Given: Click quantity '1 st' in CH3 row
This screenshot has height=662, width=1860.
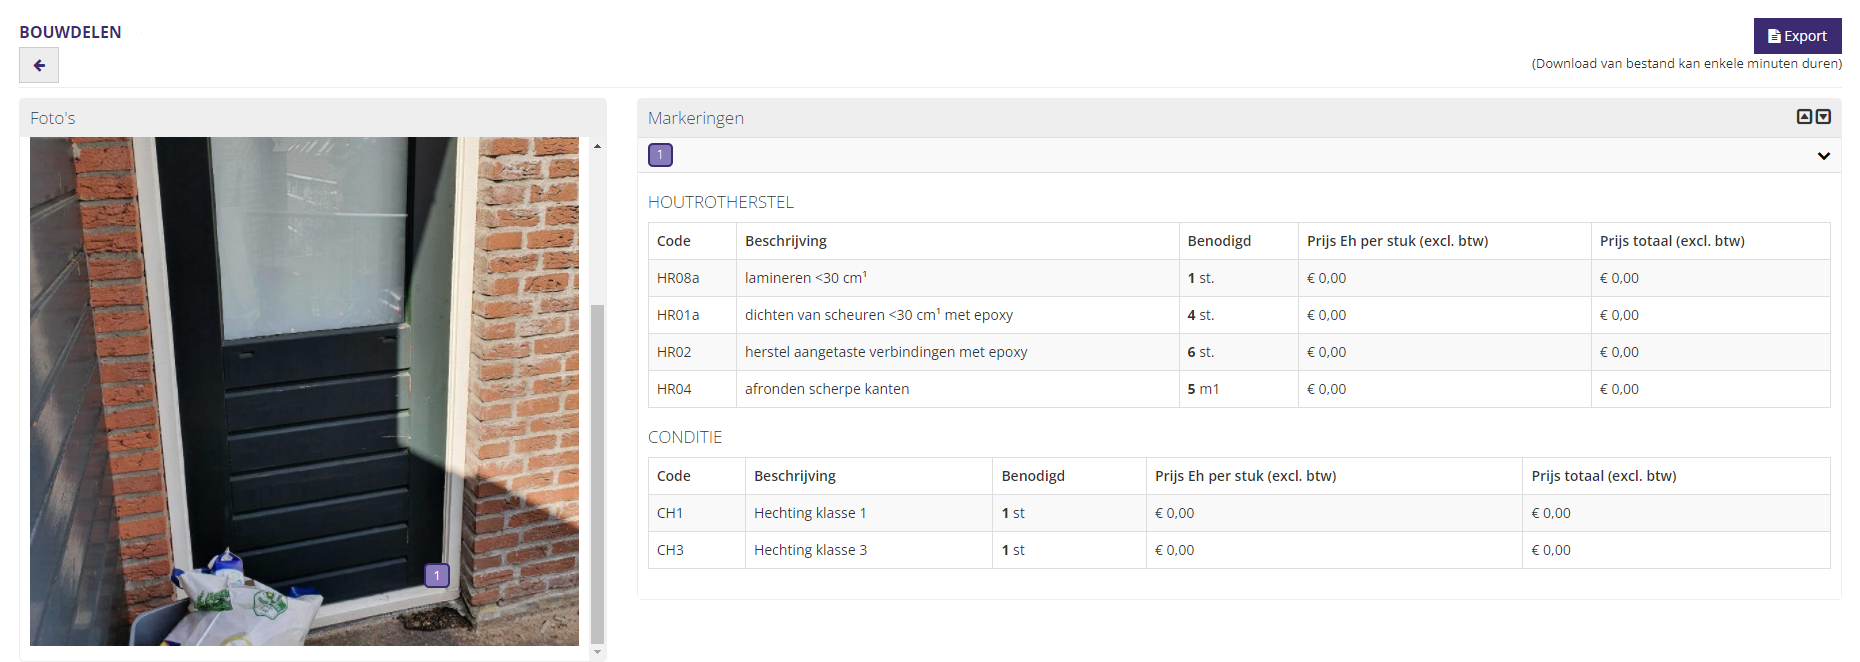Looking at the screenshot, I should [x=1013, y=550].
